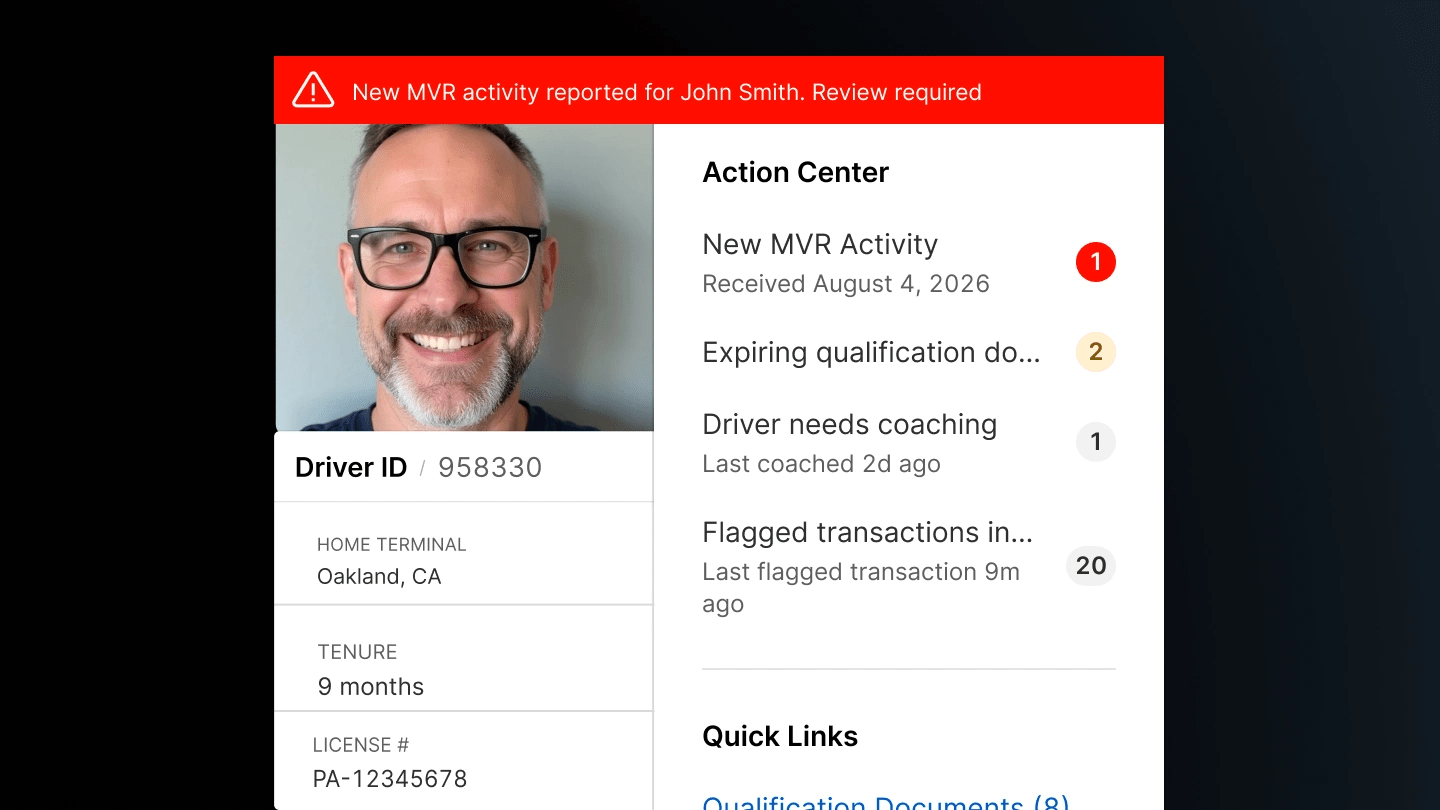
Task: Click the Quick Links heading
Action: pyautogui.click(x=780, y=737)
